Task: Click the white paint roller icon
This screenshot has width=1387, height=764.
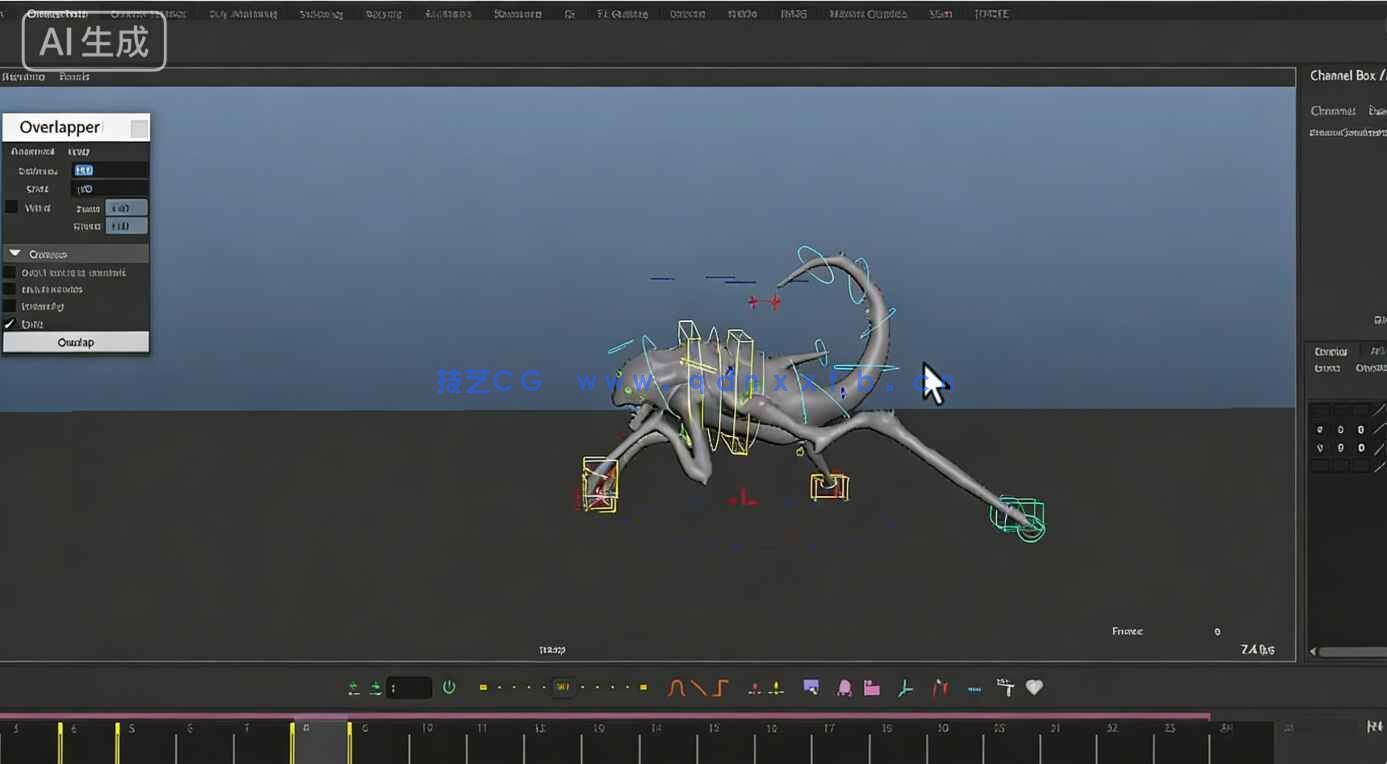Action: pyautogui.click(x=1006, y=687)
